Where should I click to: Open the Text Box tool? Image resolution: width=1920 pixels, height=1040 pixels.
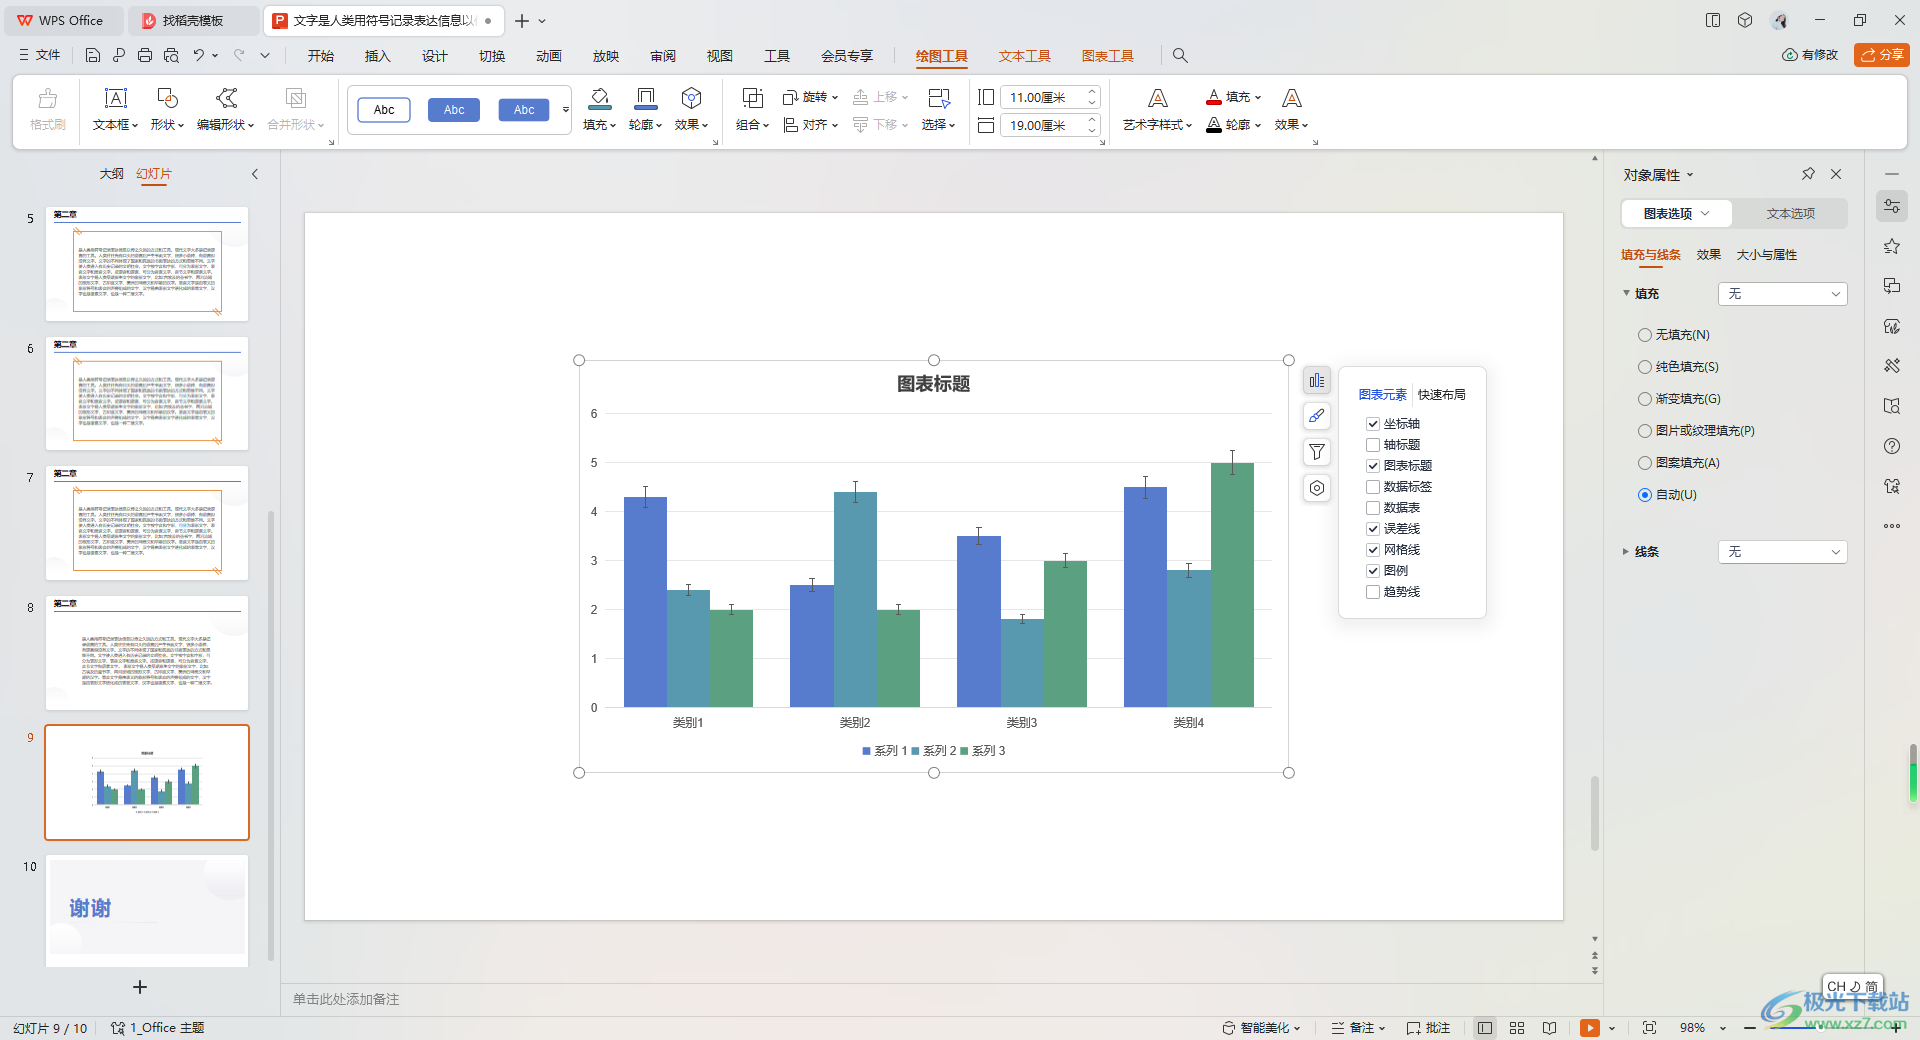(x=116, y=98)
